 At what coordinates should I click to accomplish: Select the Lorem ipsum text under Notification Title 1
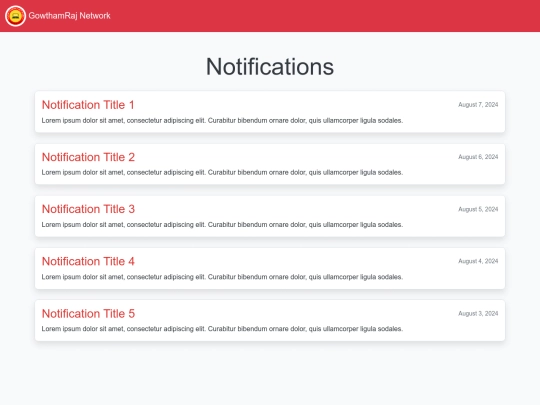(x=222, y=121)
